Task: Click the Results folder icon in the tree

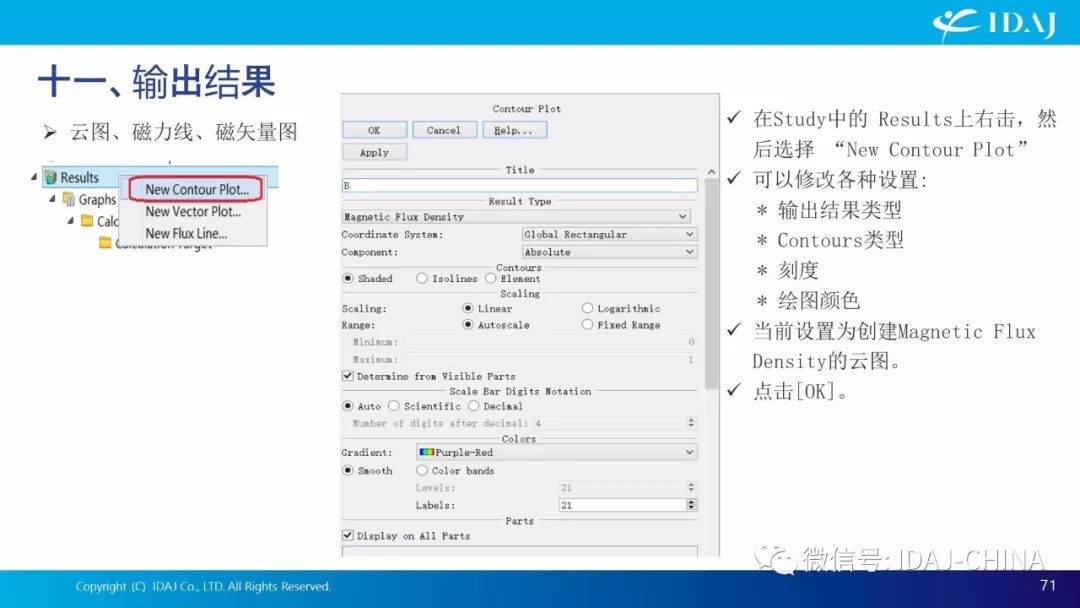Action: click(50, 178)
